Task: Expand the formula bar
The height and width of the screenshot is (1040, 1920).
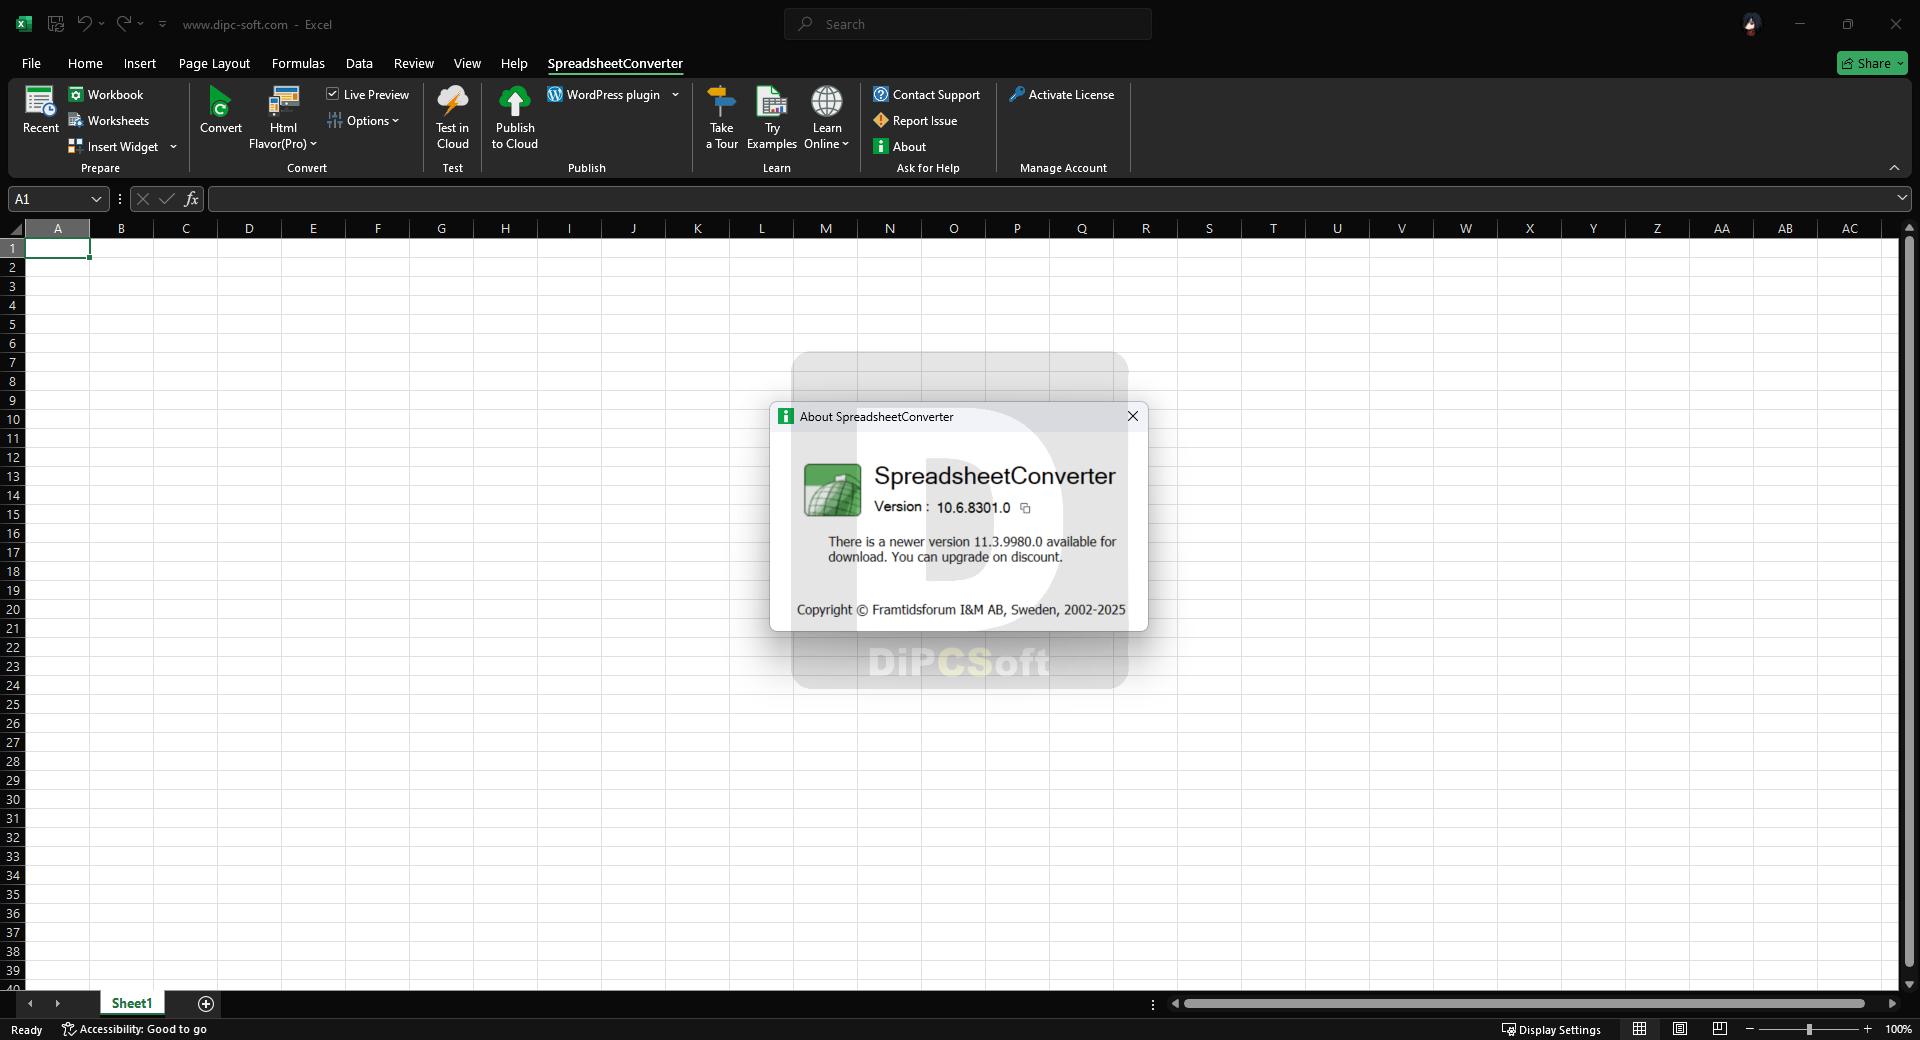Action: [1902, 198]
